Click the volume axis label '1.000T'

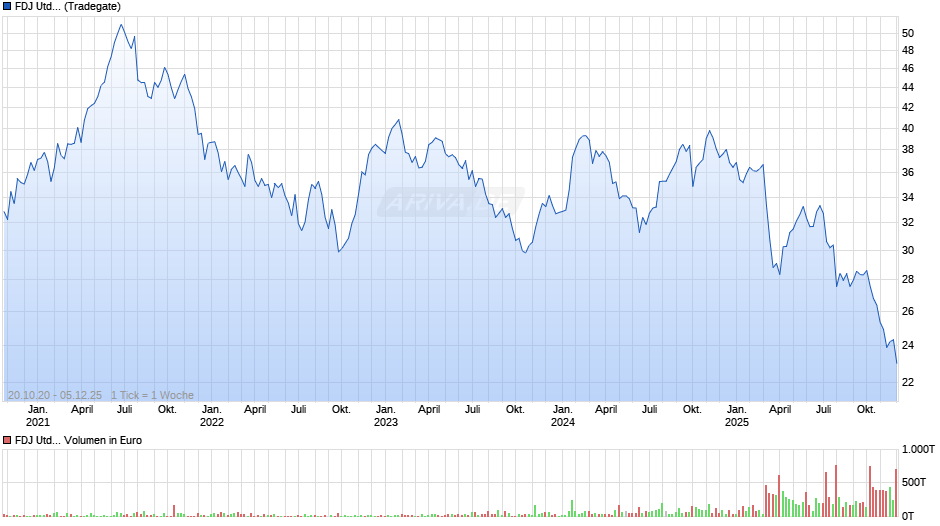click(918, 449)
